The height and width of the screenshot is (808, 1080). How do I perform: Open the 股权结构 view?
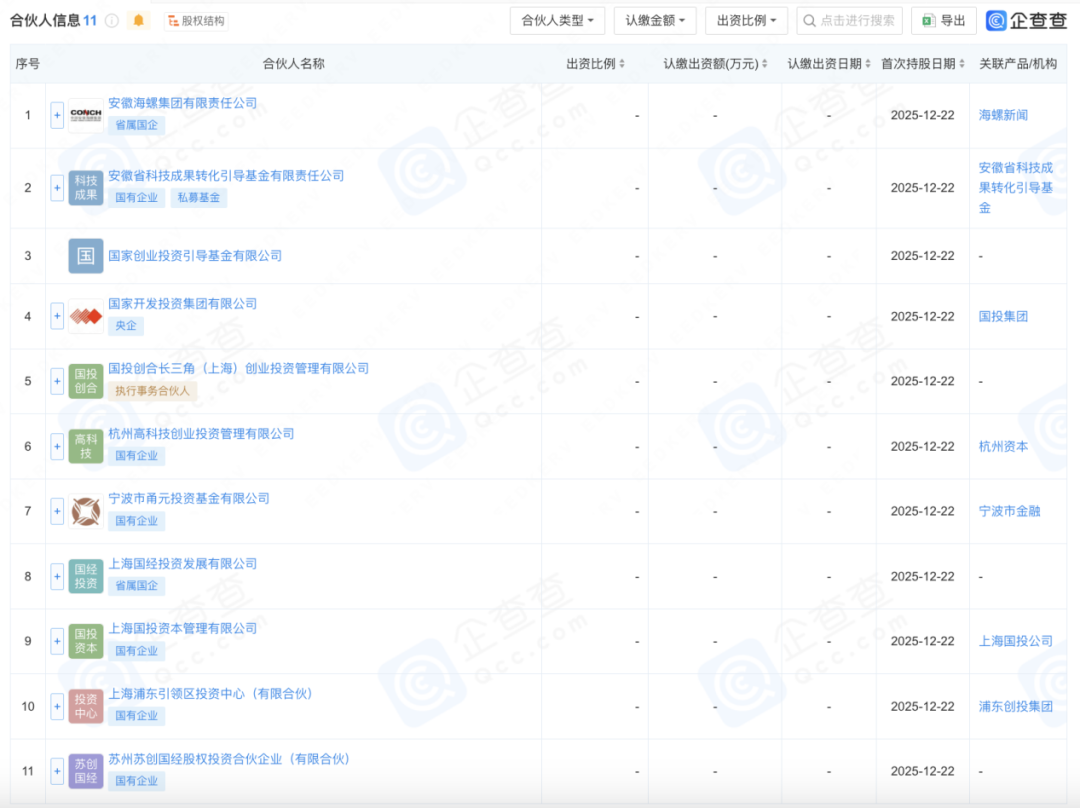(x=196, y=19)
